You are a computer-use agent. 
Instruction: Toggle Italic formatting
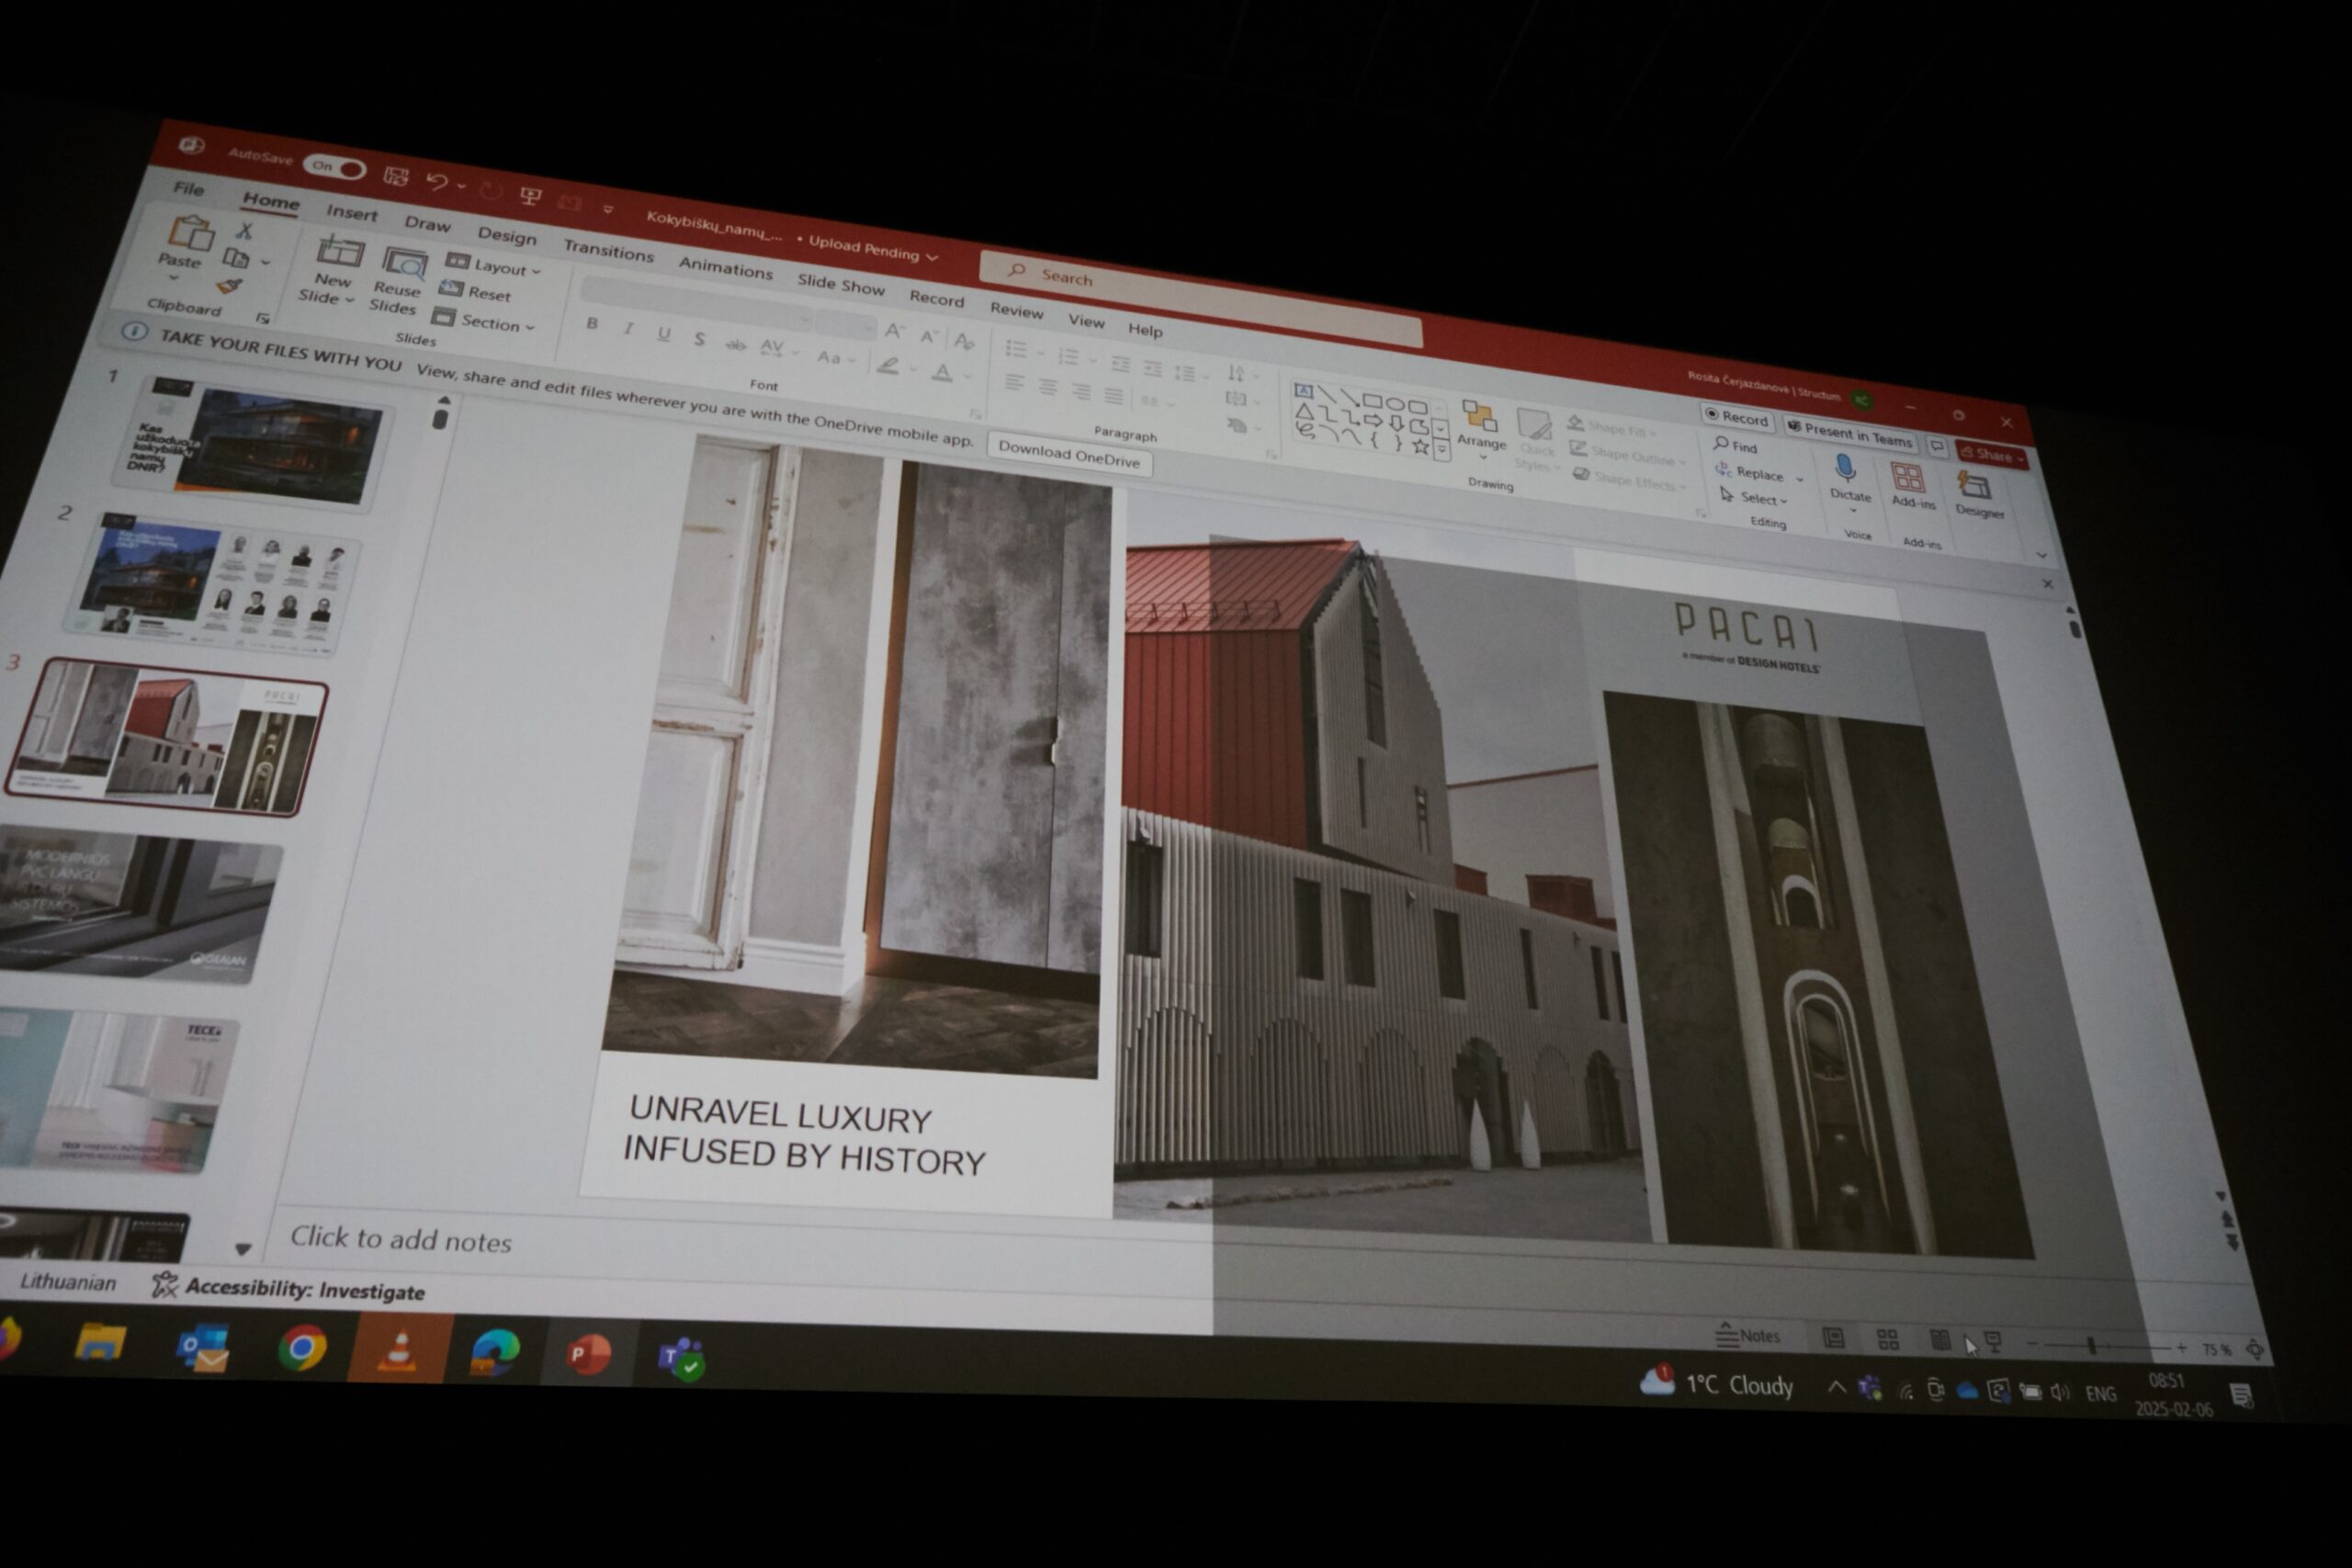628,328
